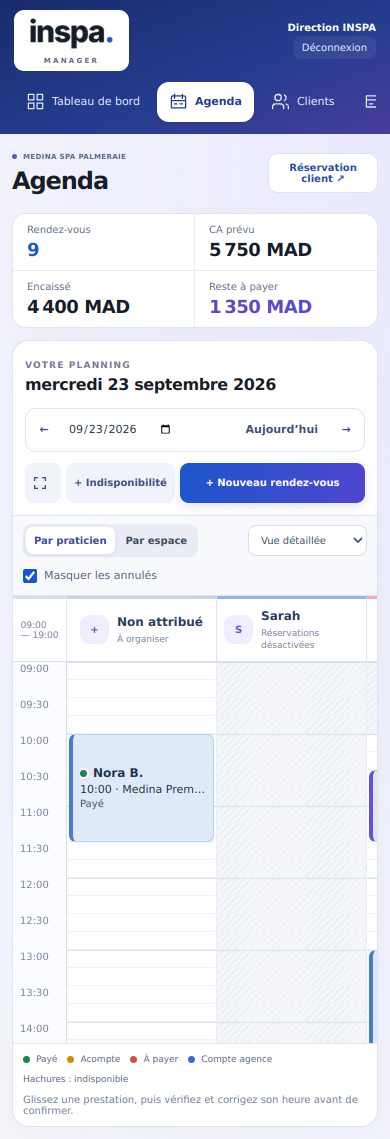
Task: Open the calendar picker icon in date field
Action: coord(166,429)
